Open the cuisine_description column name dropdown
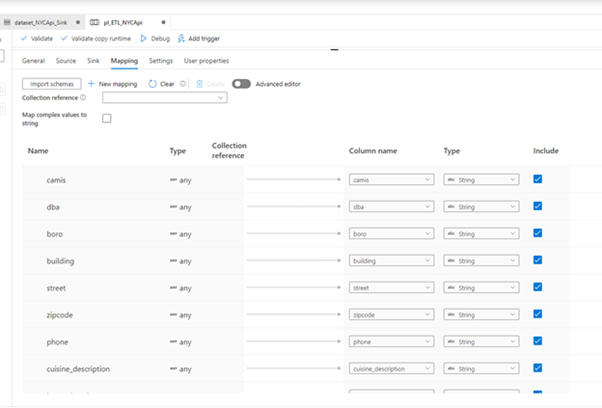Image resolution: width=602 pixels, height=408 pixels. coord(392,368)
